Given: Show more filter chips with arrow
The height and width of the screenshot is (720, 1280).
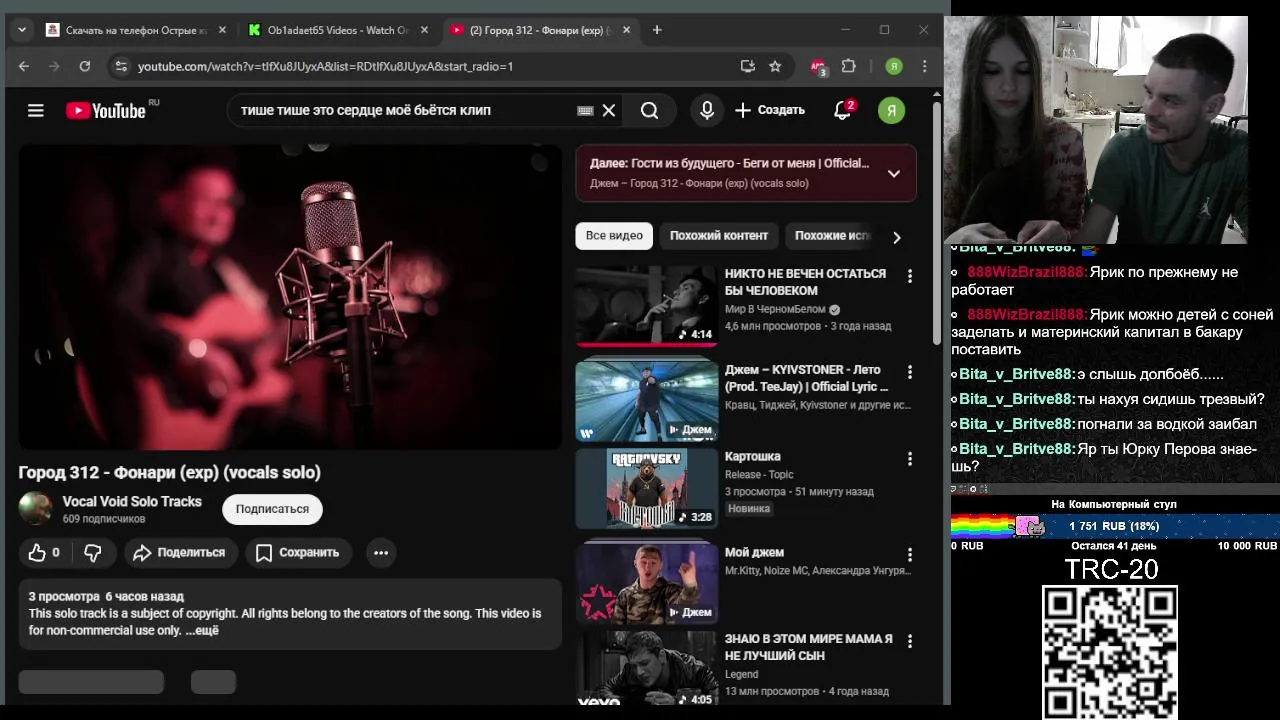Looking at the screenshot, I should coord(896,237).
